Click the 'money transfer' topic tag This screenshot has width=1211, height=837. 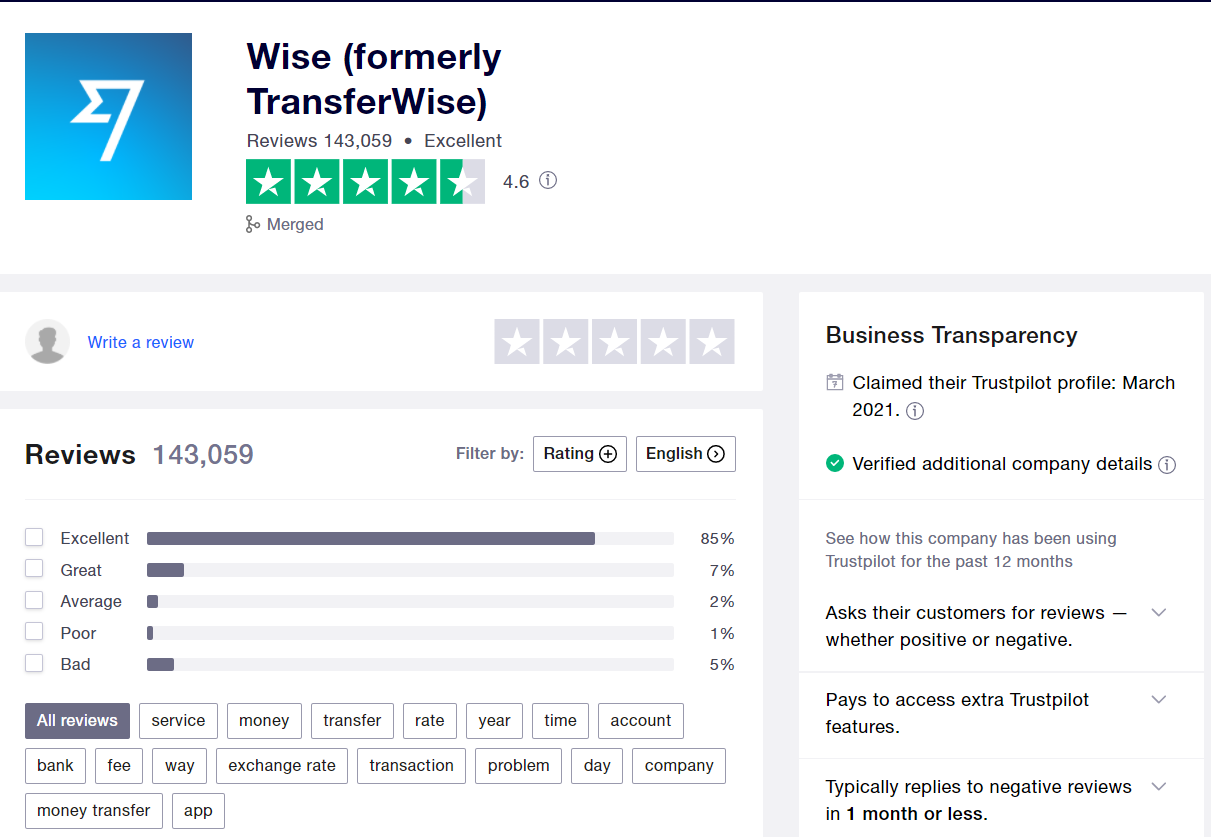tap(94, 811)
